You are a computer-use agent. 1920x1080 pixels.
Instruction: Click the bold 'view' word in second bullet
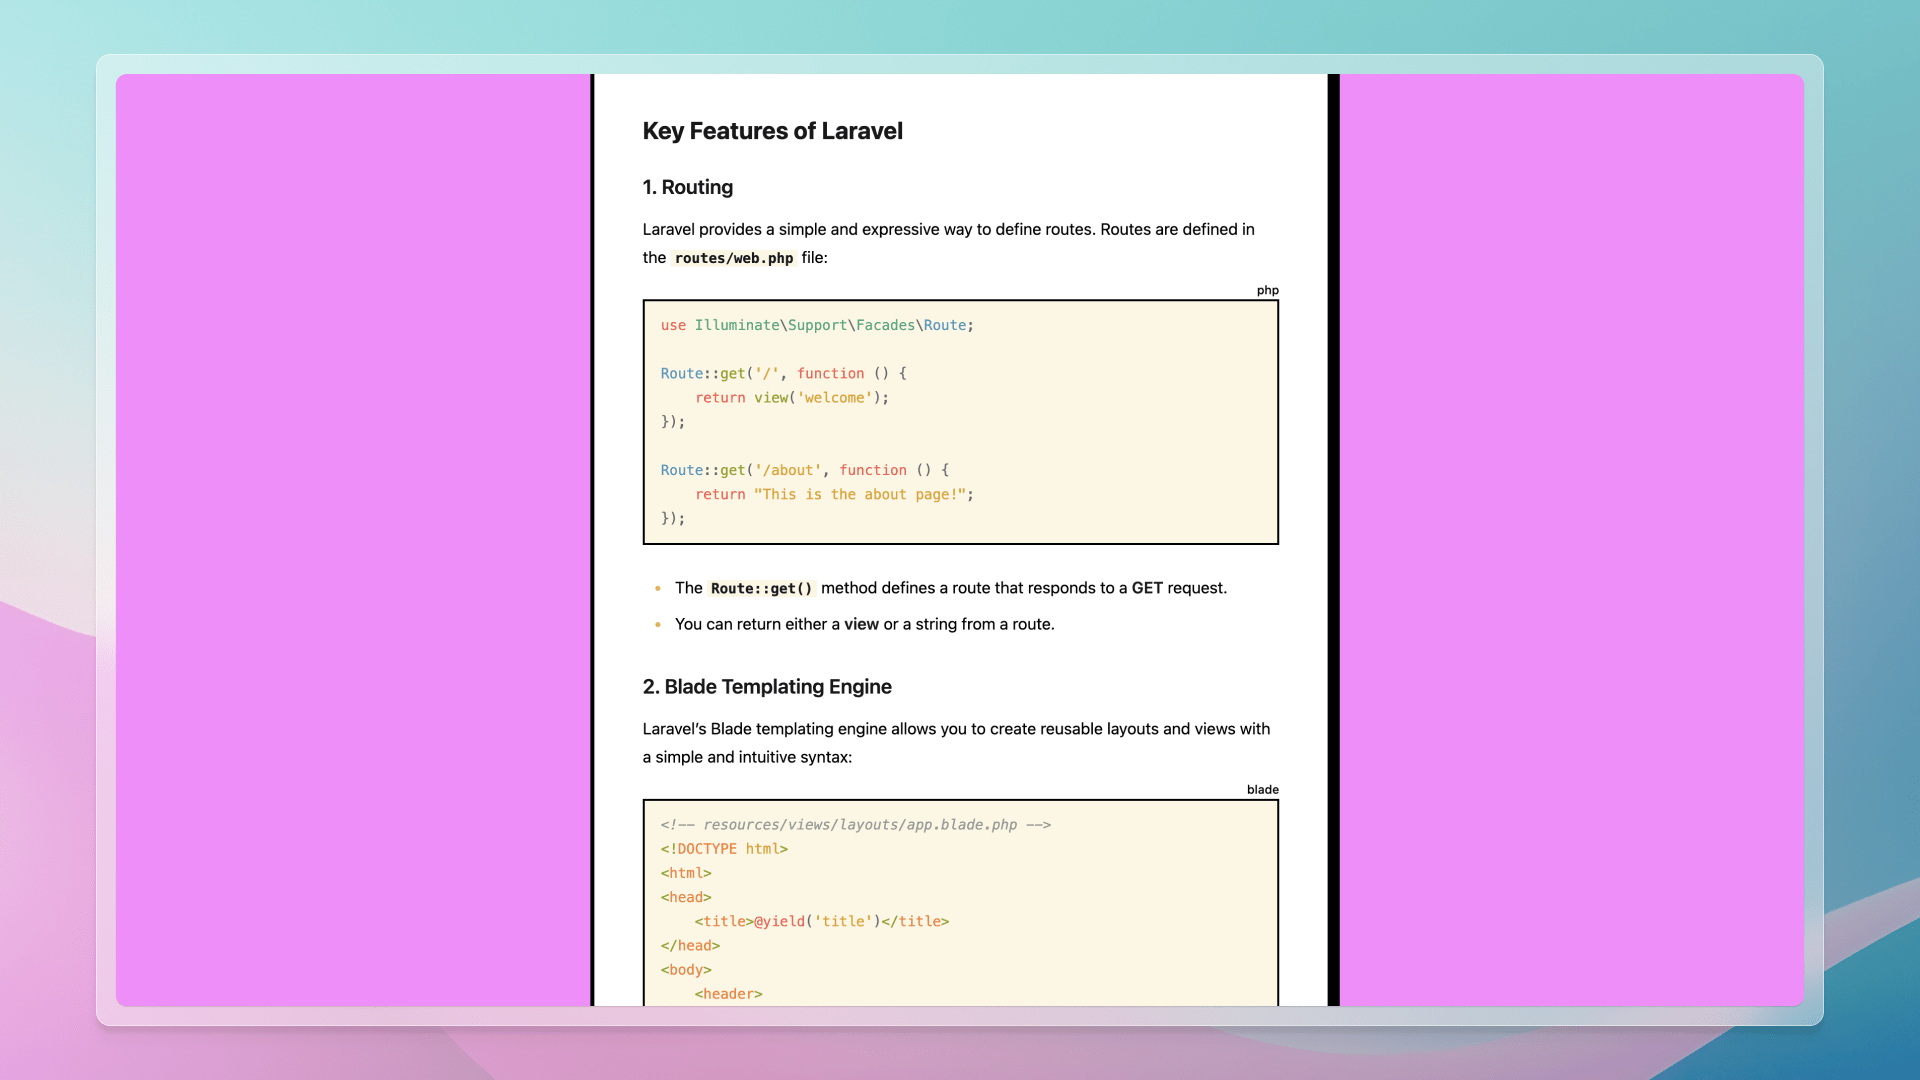pos(861,624)
